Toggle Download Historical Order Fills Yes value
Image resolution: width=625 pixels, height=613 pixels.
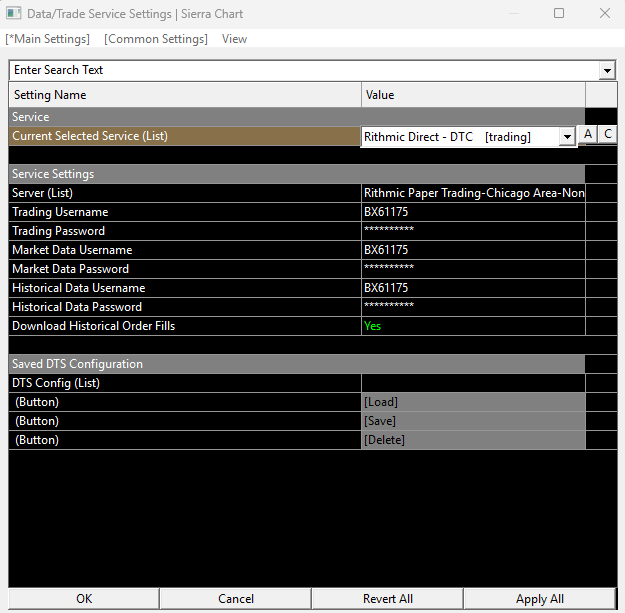point(473,326)
